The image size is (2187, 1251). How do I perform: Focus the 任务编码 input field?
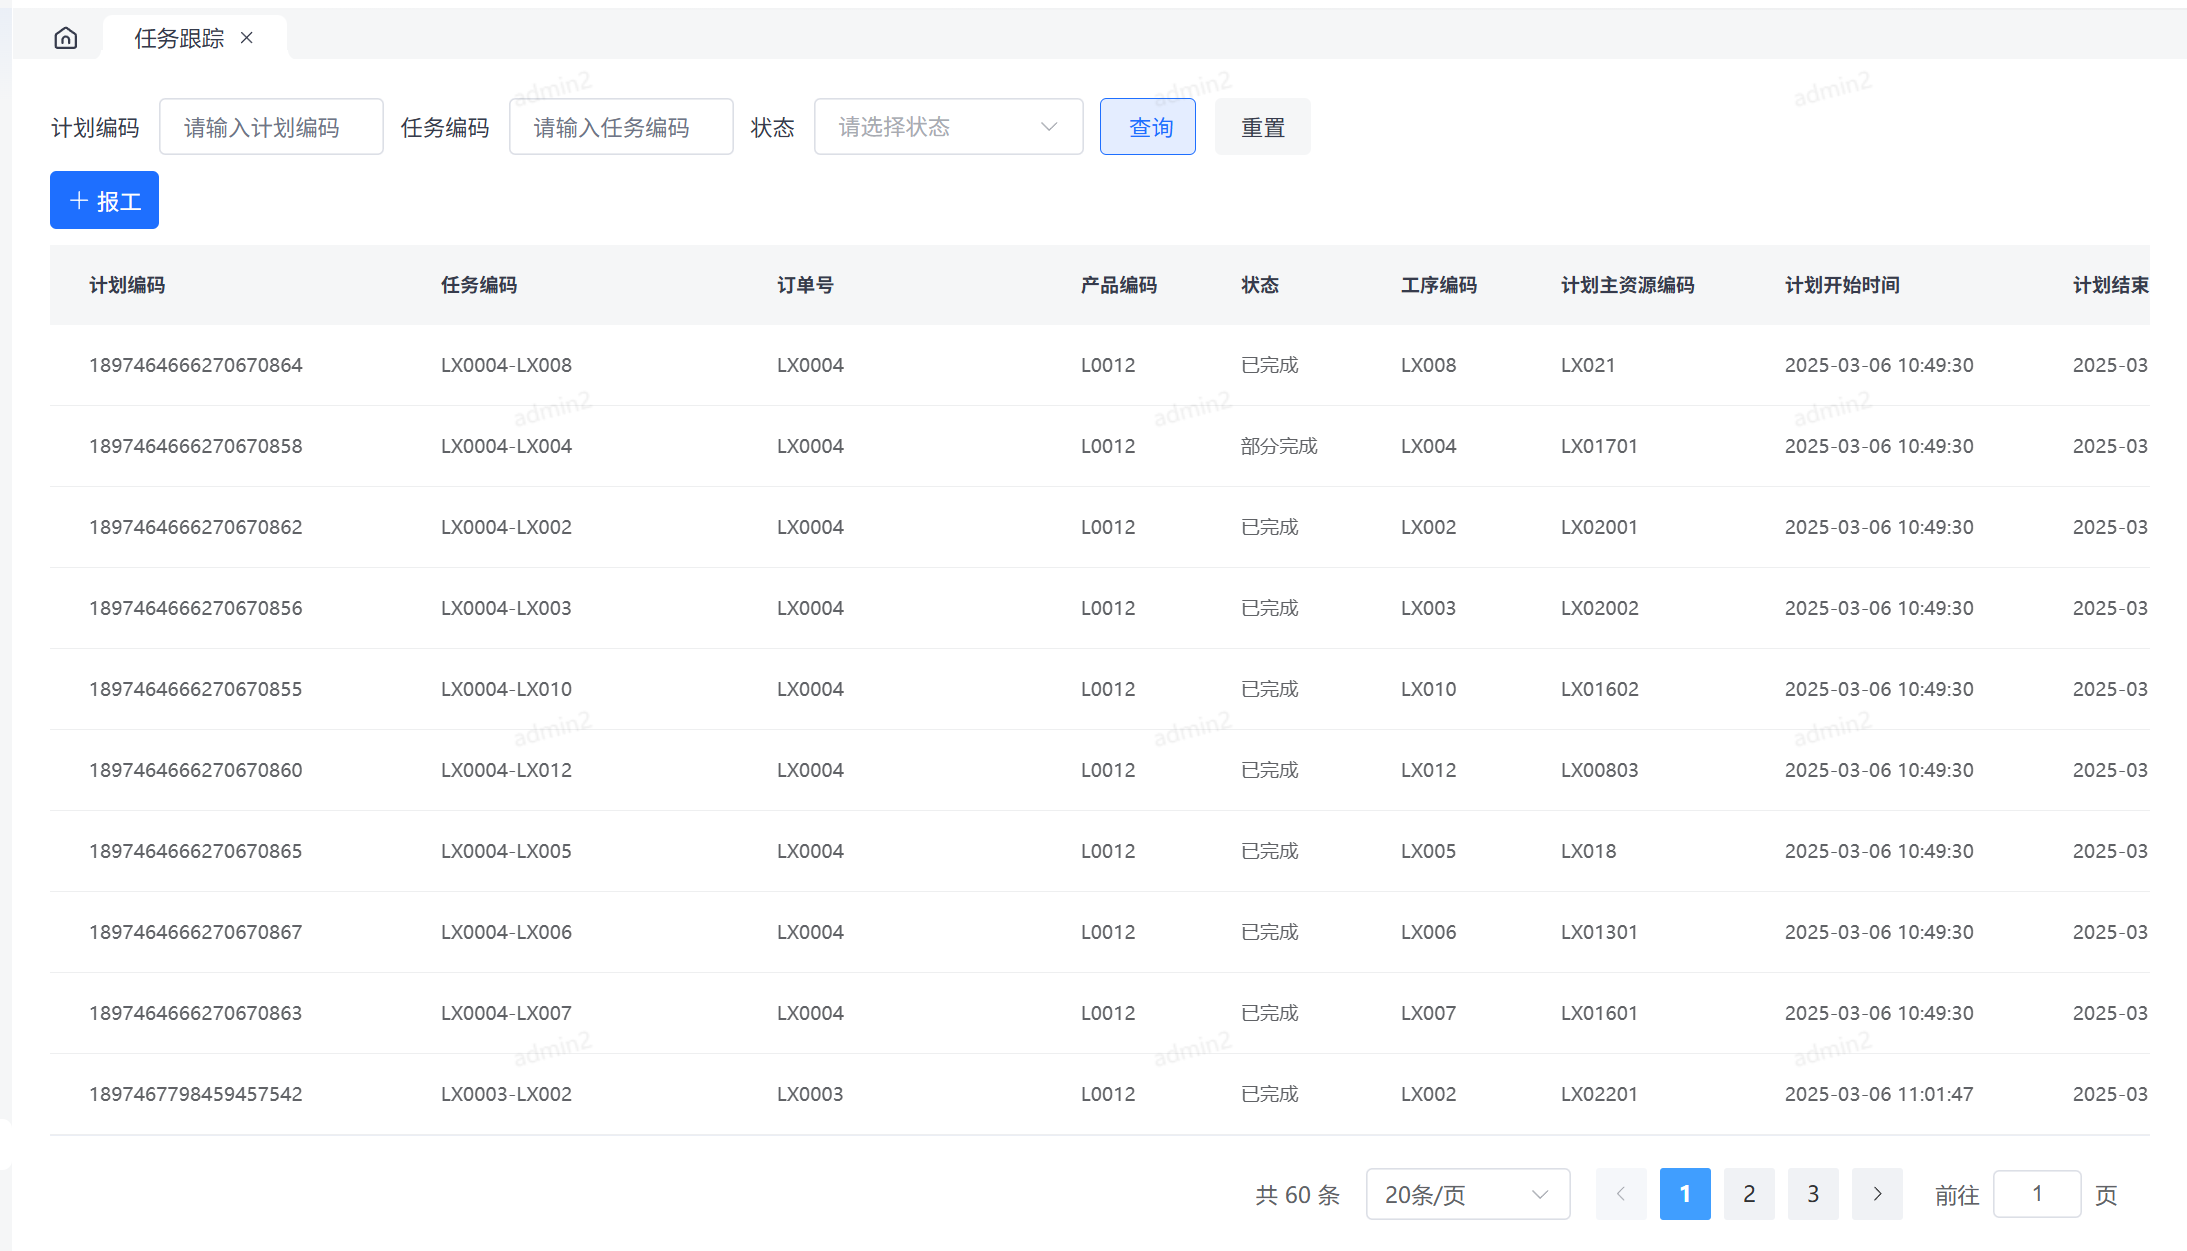[x=621, y=127]
